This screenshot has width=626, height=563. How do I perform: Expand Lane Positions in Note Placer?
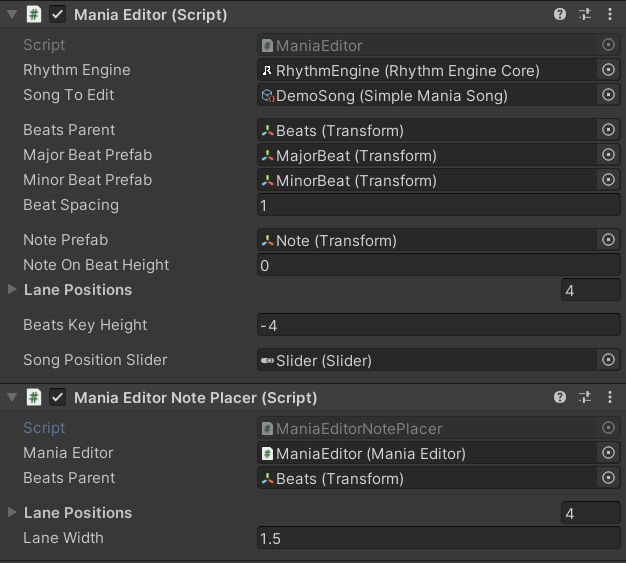pos(12,513)
